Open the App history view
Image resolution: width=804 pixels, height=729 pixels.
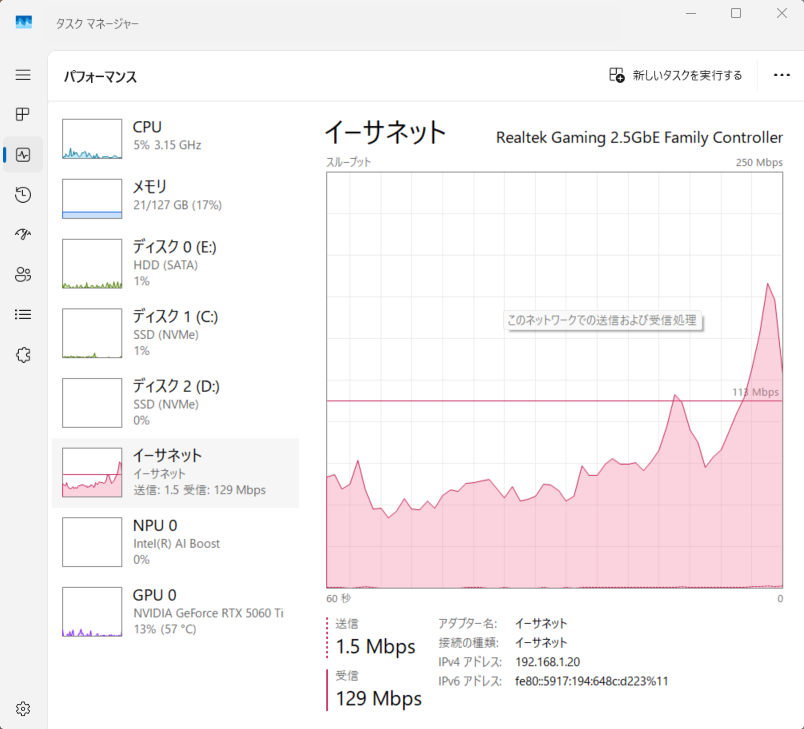pos(22,194)
